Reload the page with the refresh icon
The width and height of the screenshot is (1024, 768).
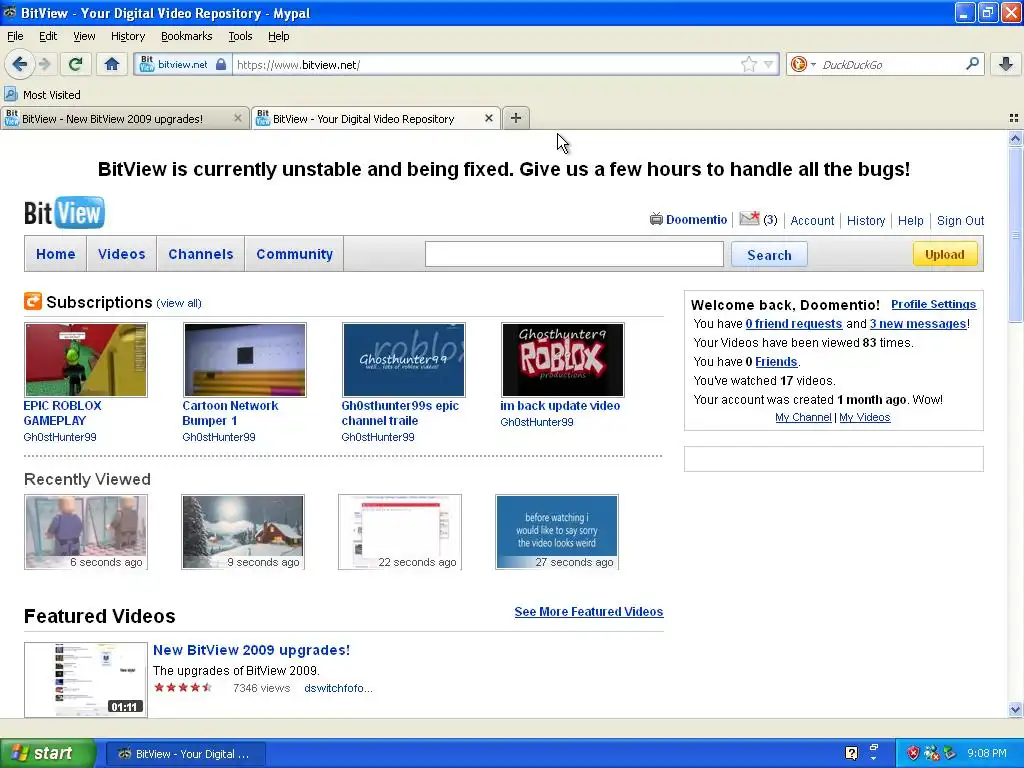[x=76, y=64]
